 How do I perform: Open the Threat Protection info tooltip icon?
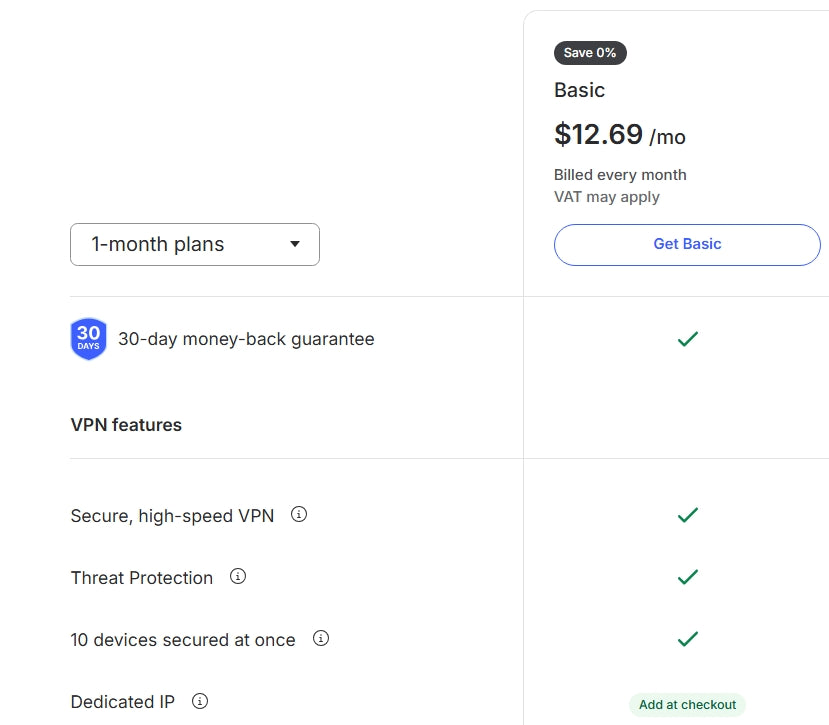(x=237, y=576)
